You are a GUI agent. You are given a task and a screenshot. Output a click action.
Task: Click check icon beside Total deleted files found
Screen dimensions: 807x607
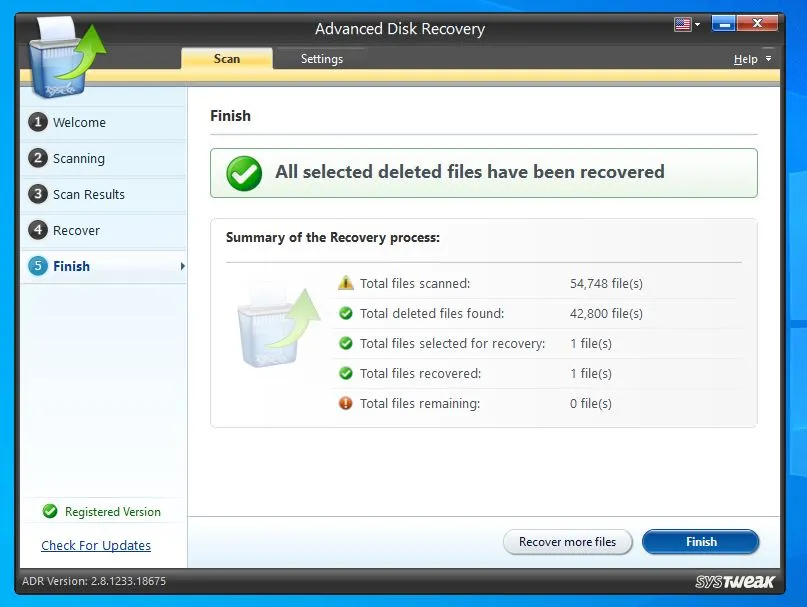tap(346, 313)
